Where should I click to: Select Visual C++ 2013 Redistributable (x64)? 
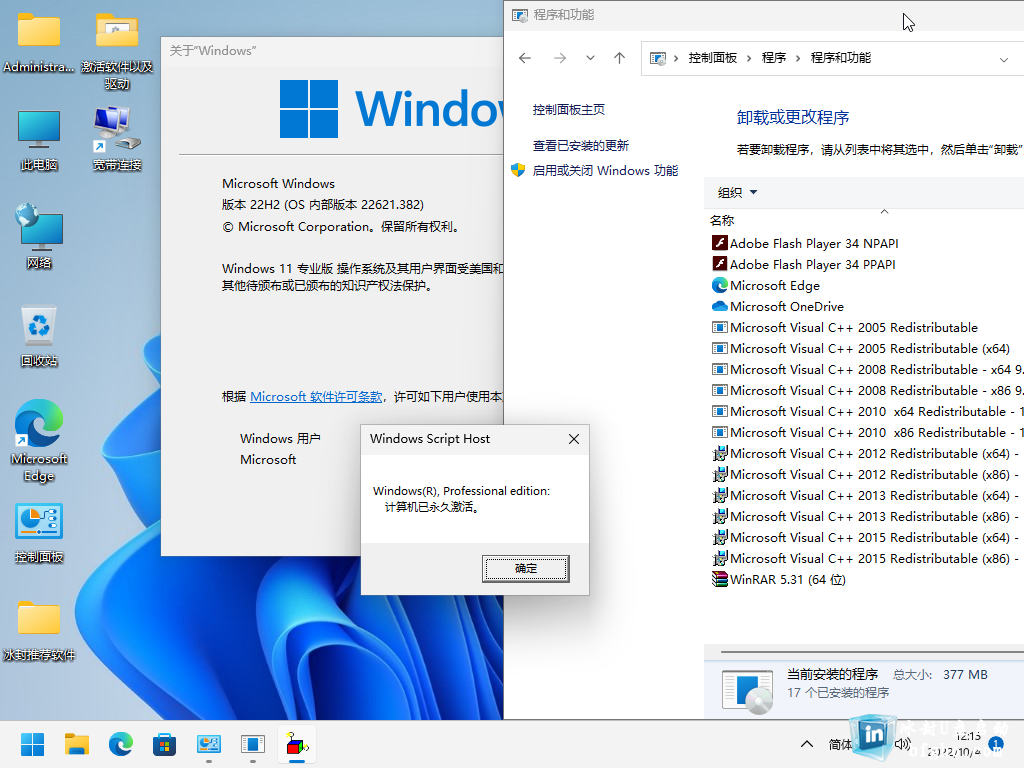click(866, 495)
